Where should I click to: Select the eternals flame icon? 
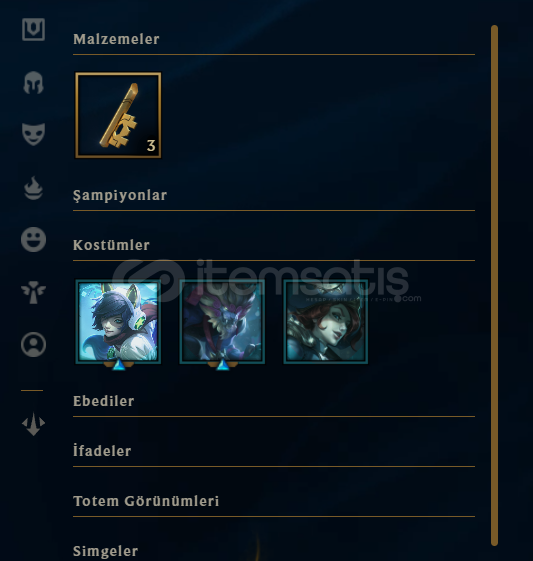pos(33,187)
